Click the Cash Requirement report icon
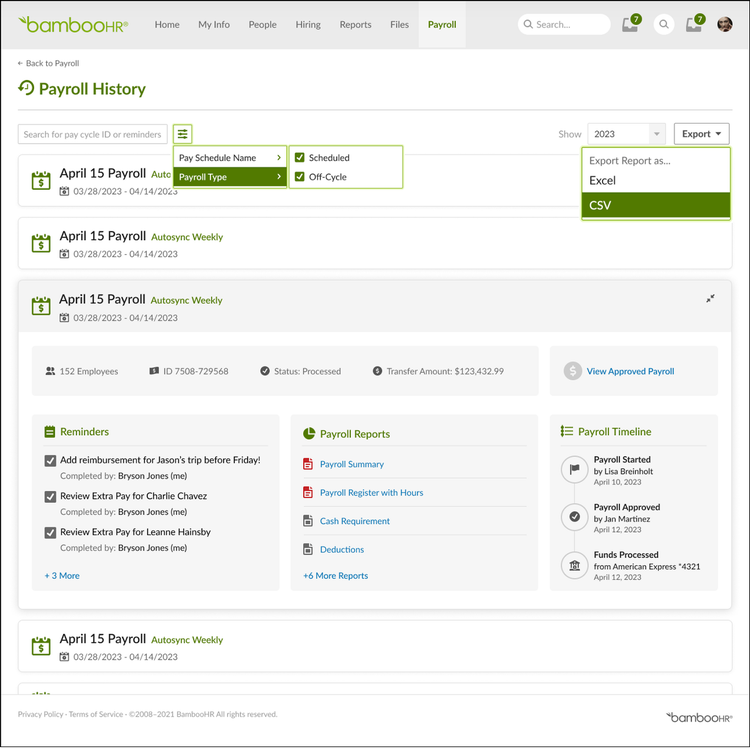The height and width of the screenshot is (748, 750). pyautogui.click(x=308, y=520)
